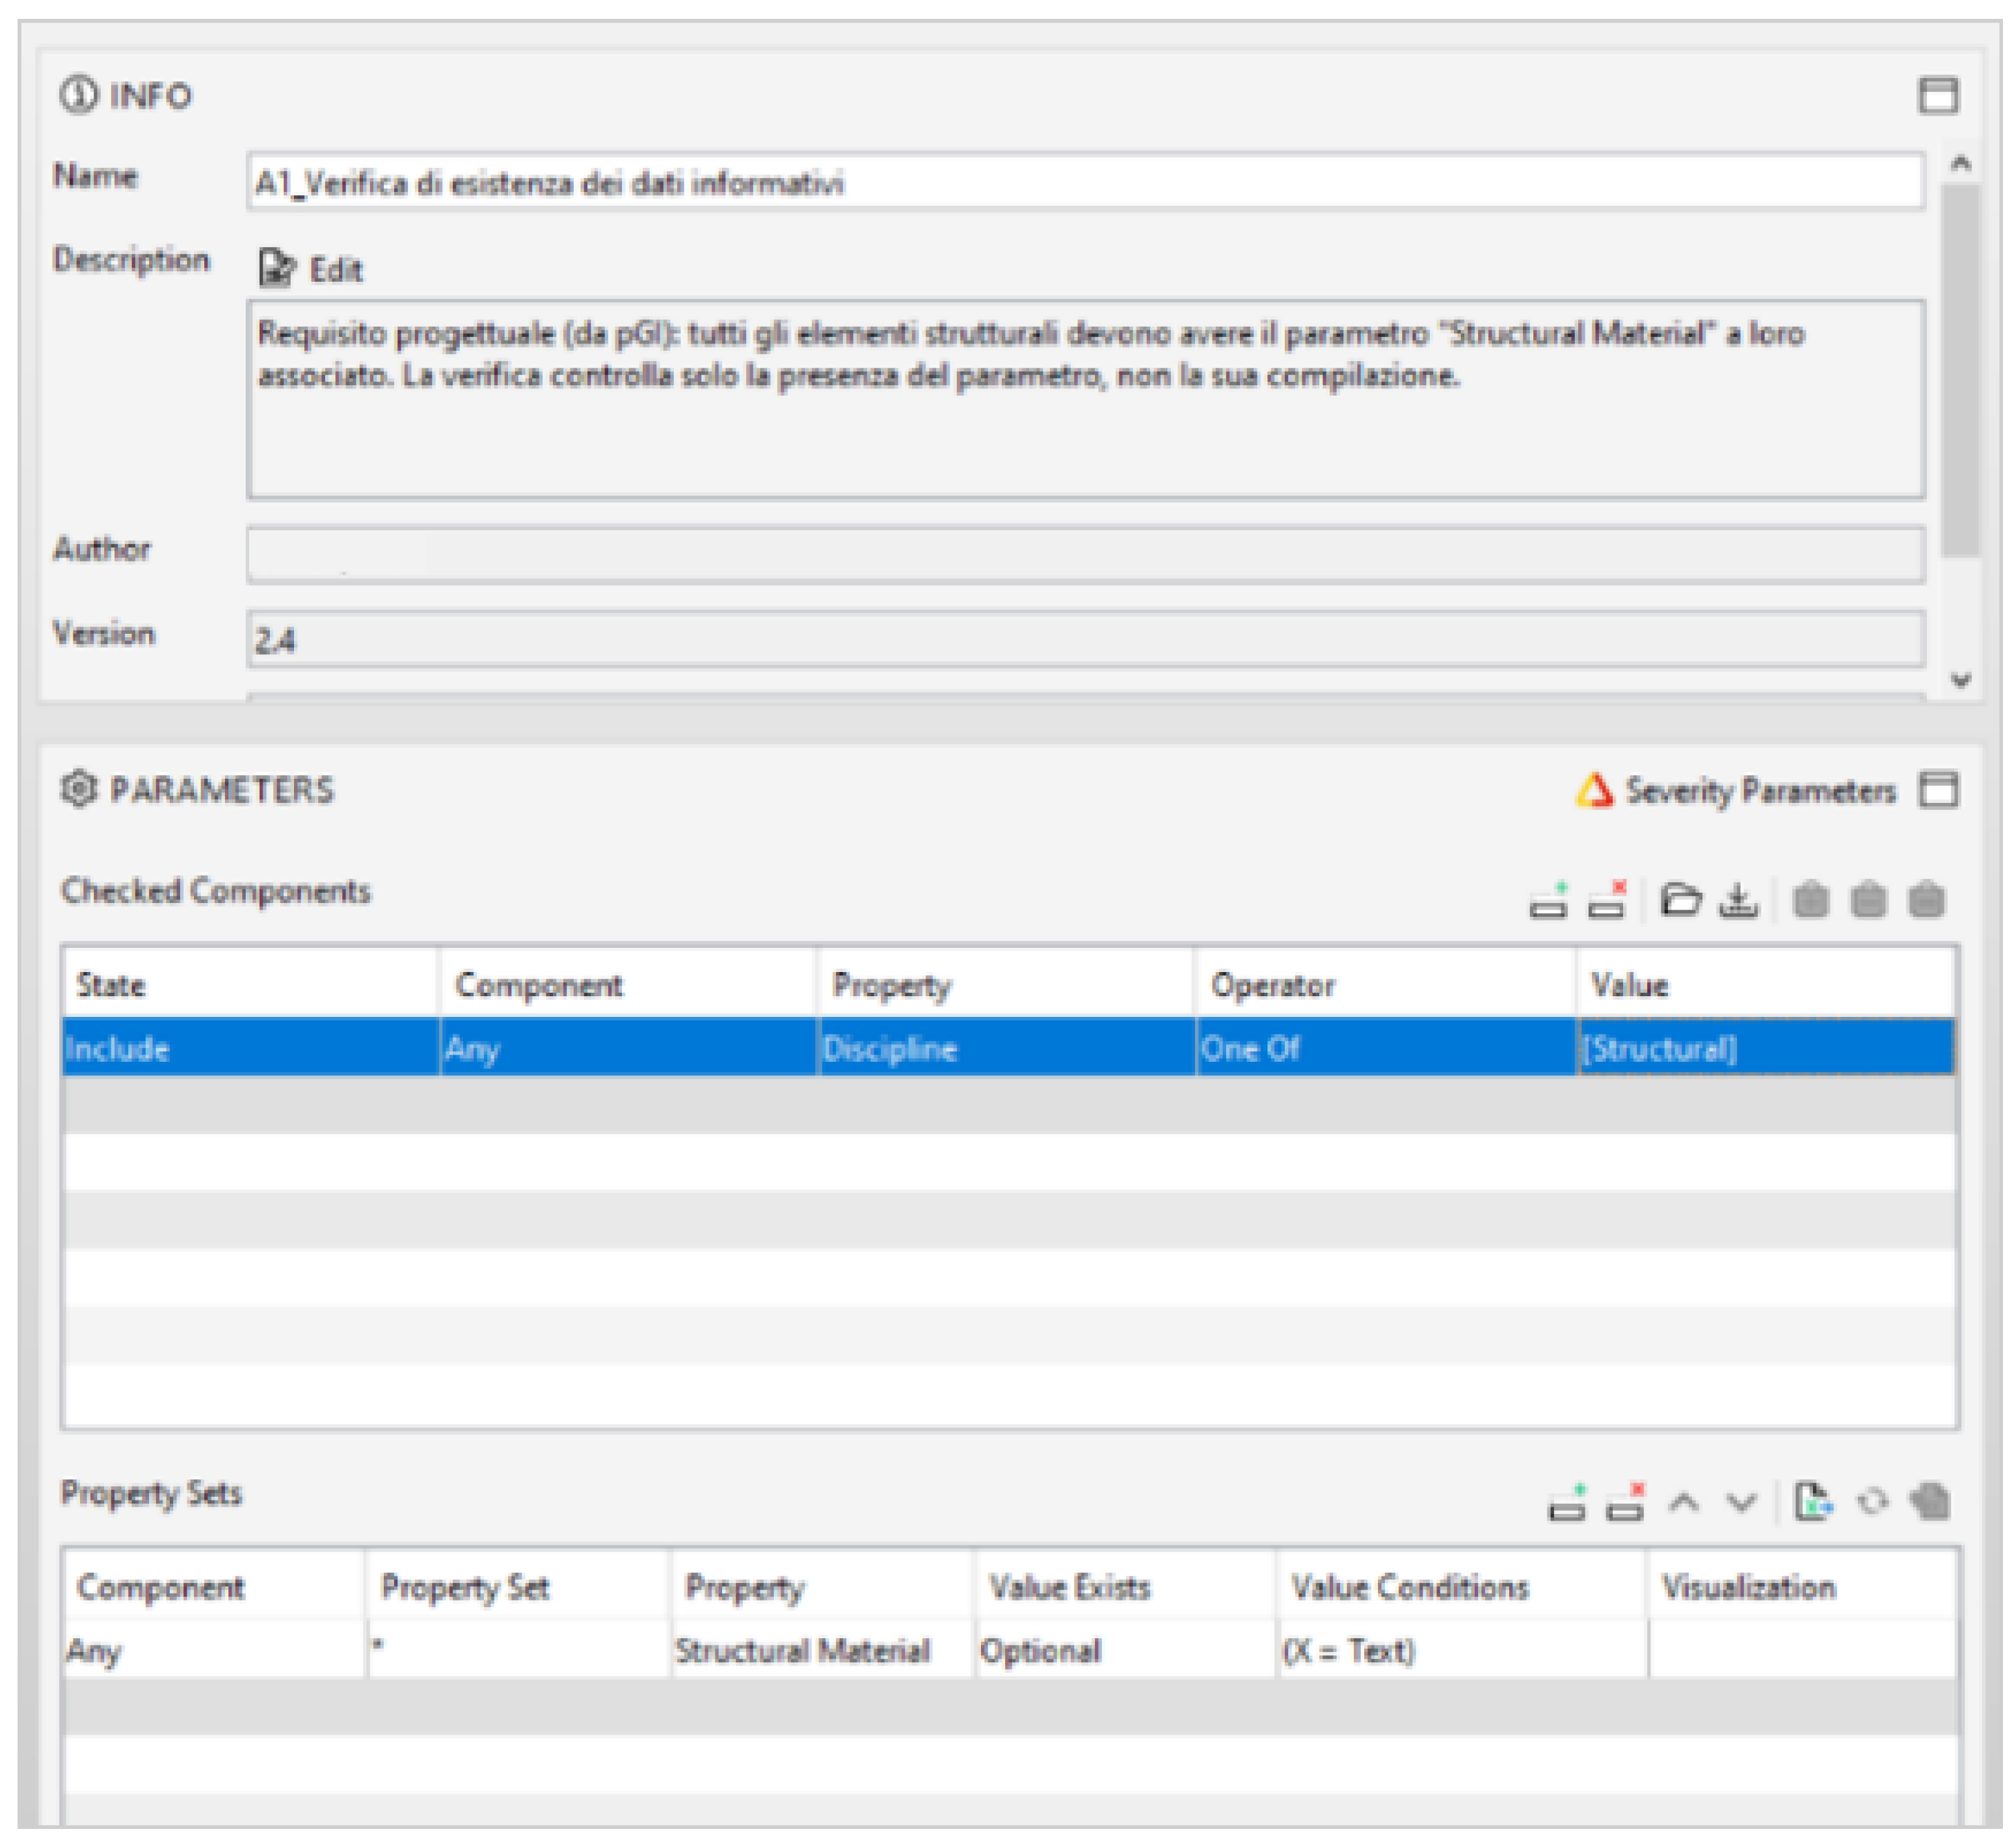Maximize the INFO panel
Viewport: 2016px width, 1840px height.
pyautogui.click(x=1937, y=96)
